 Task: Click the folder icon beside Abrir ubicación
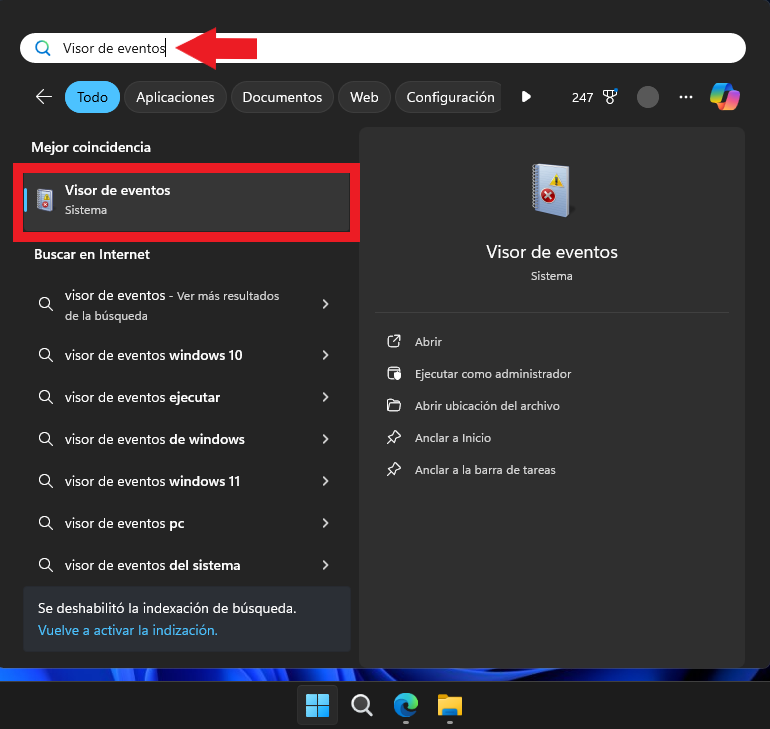(x=394, y=405)
